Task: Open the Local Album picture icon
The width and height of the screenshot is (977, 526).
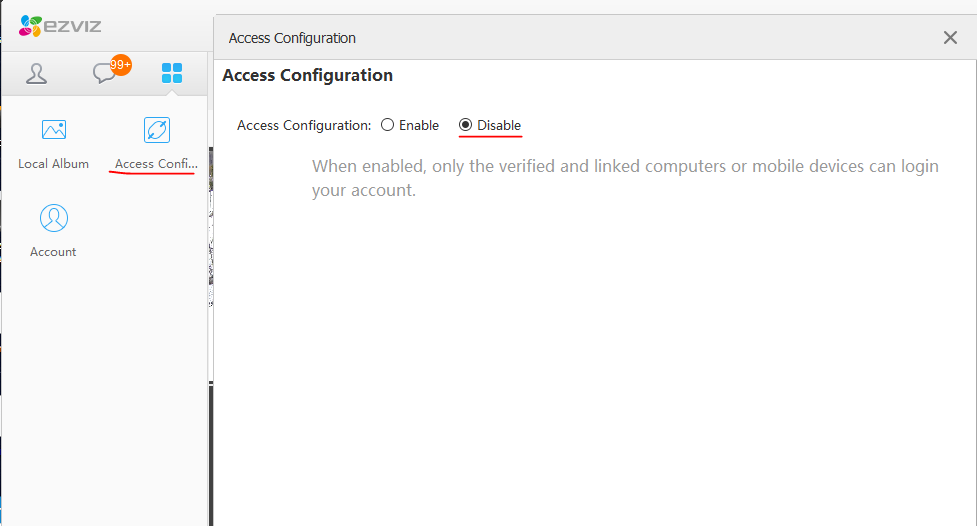Action: click(53, 130)
